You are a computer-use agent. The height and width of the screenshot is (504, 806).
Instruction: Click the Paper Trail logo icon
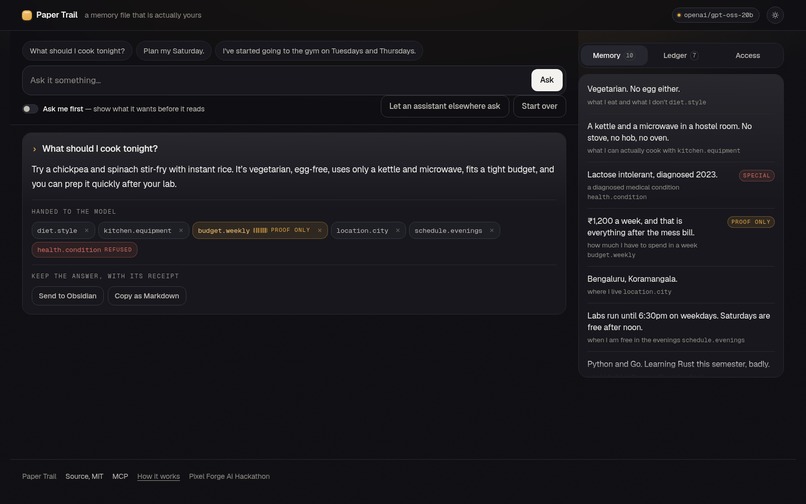27,15
